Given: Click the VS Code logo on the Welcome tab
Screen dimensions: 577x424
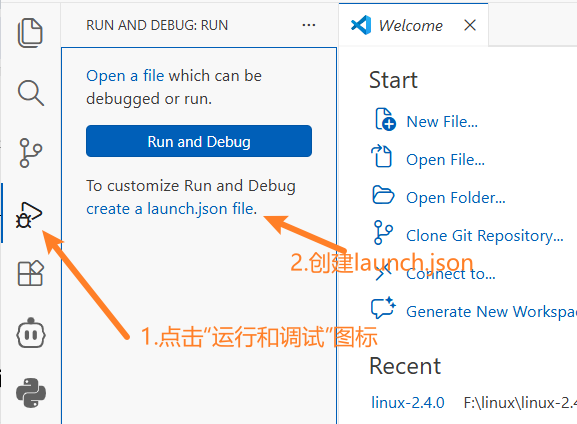Looking at the screenshot, I should (361, 25).
